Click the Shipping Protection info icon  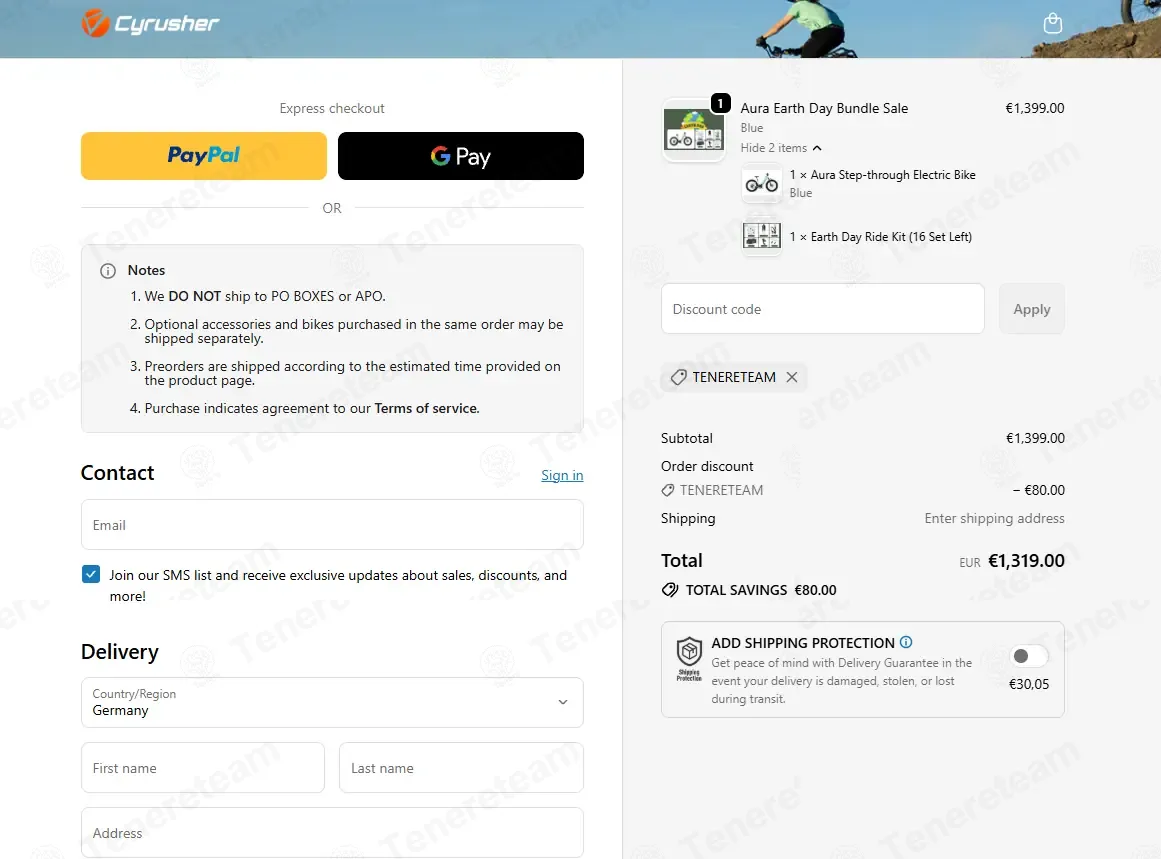(906, 642)
